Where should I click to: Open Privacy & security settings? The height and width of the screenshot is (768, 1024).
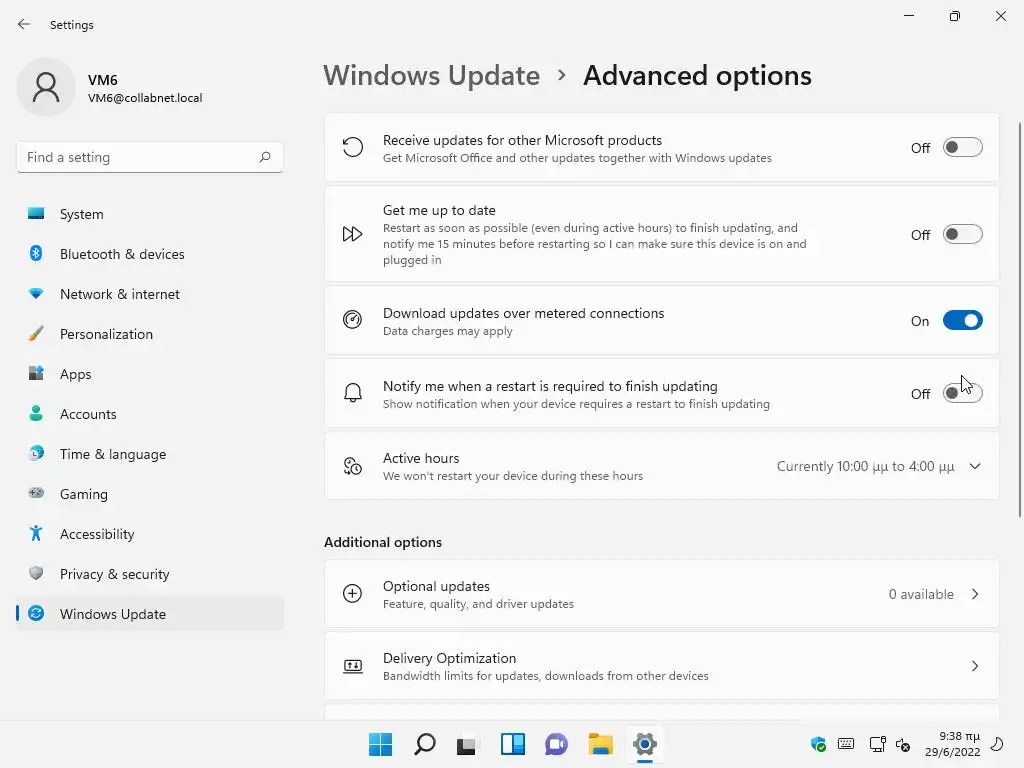click(150, 573)
